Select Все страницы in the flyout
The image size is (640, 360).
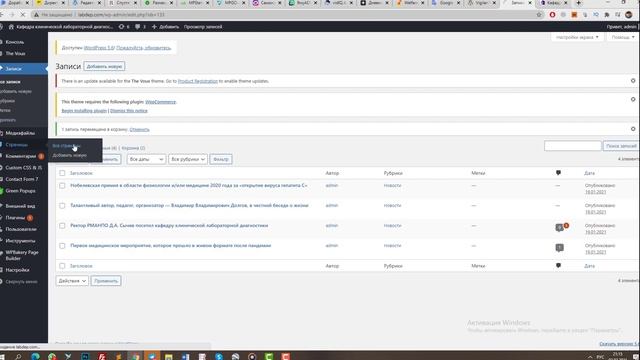pos(67,146)
